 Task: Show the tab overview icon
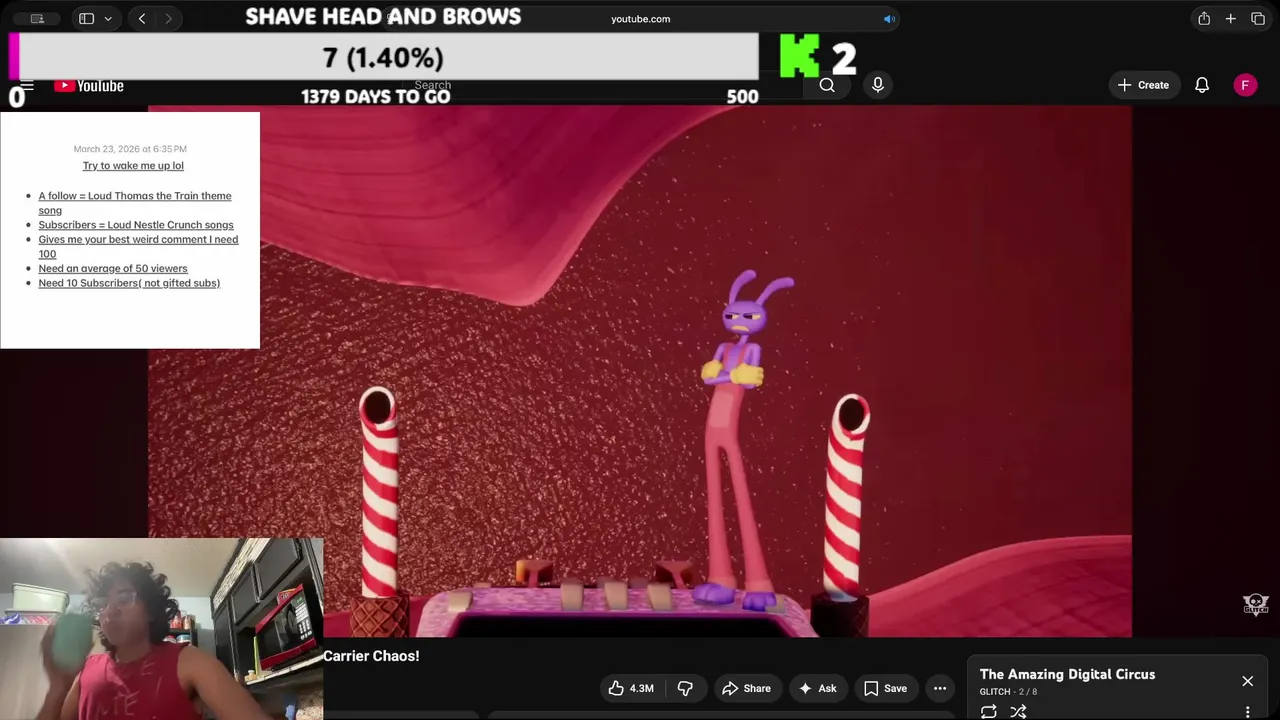coord(1258,19)
